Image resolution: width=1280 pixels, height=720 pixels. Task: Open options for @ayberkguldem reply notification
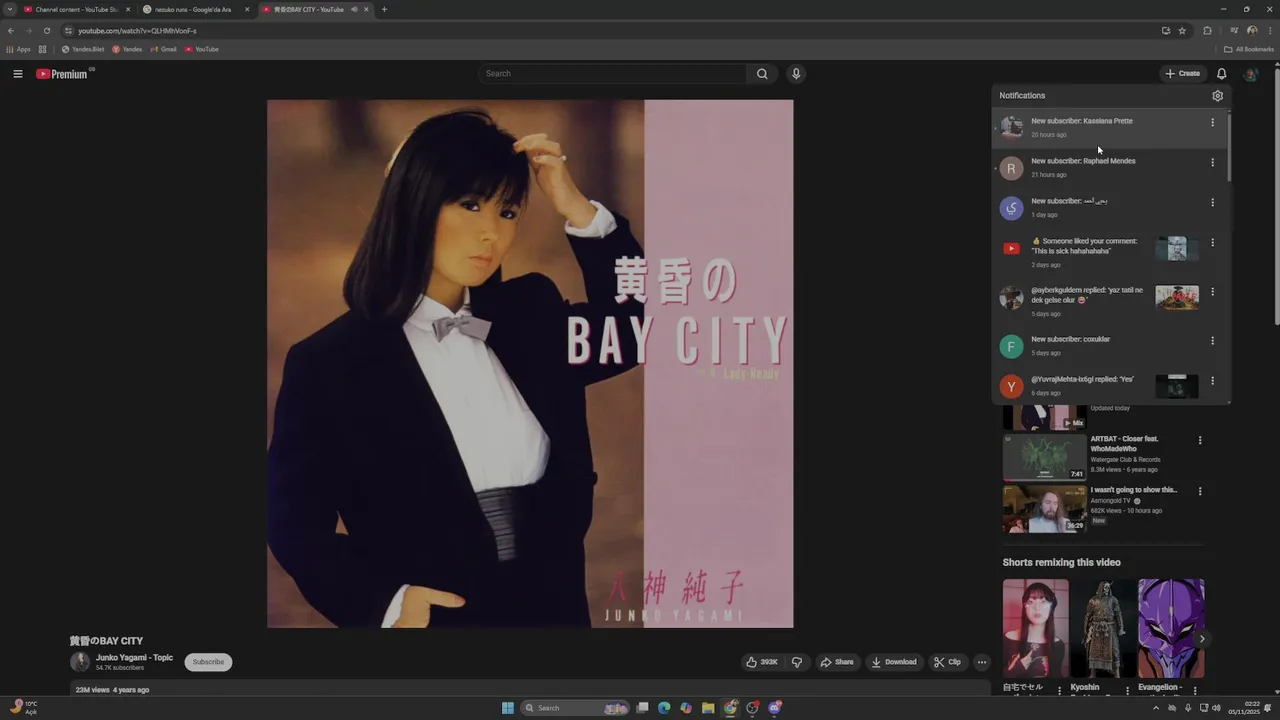point(1212,292)
